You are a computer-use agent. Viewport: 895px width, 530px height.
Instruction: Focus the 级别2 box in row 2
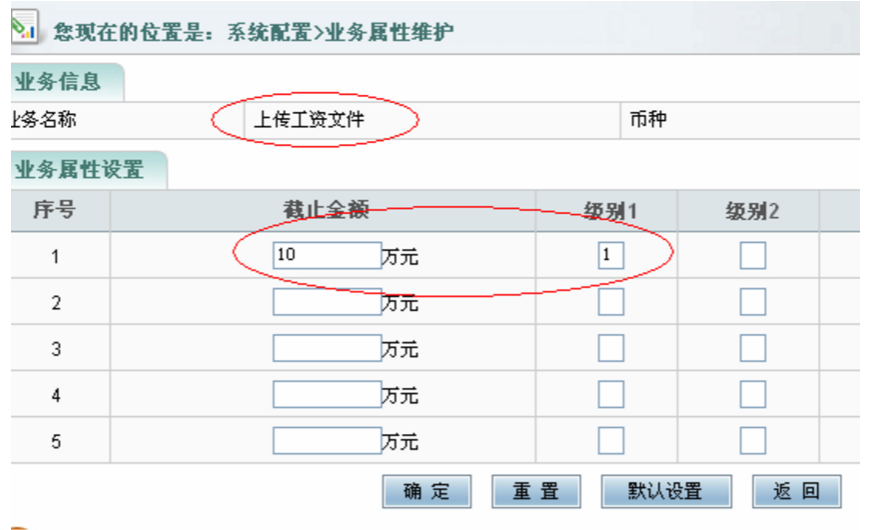753,302
